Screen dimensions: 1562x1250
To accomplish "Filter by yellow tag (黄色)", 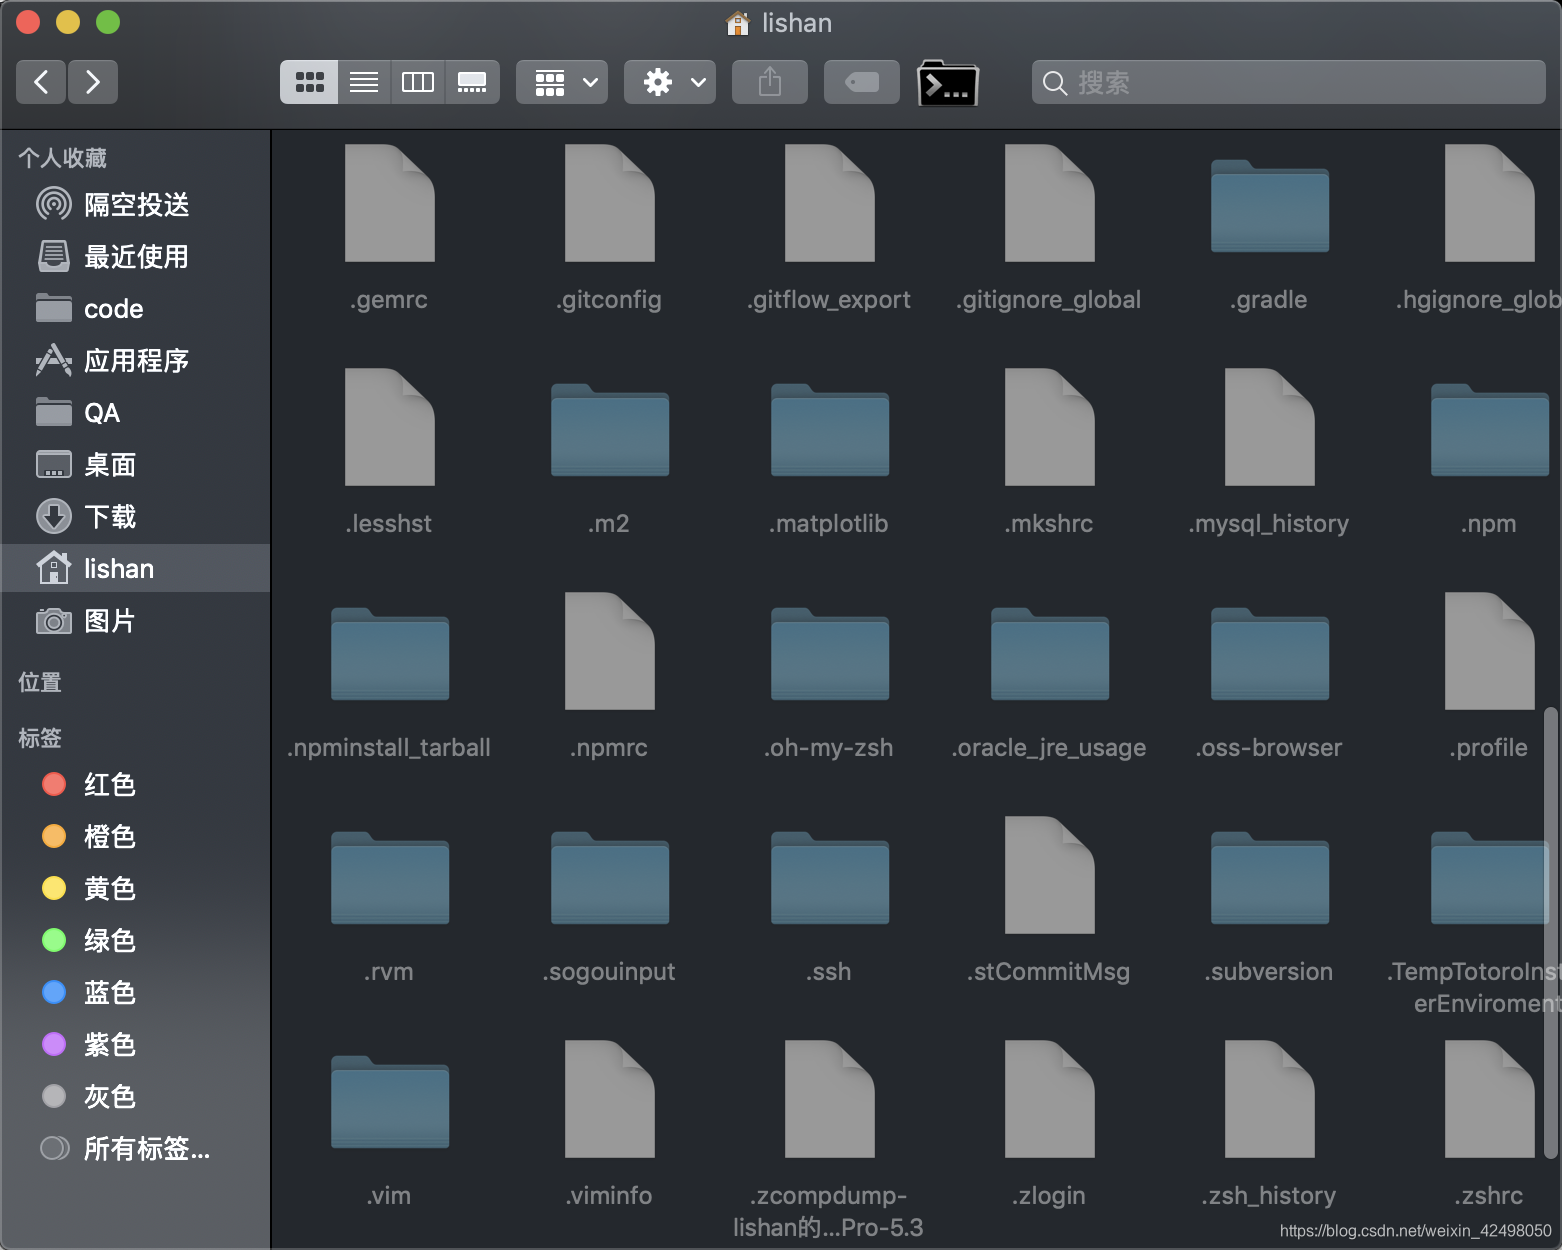I will click(x=136, y=889).
